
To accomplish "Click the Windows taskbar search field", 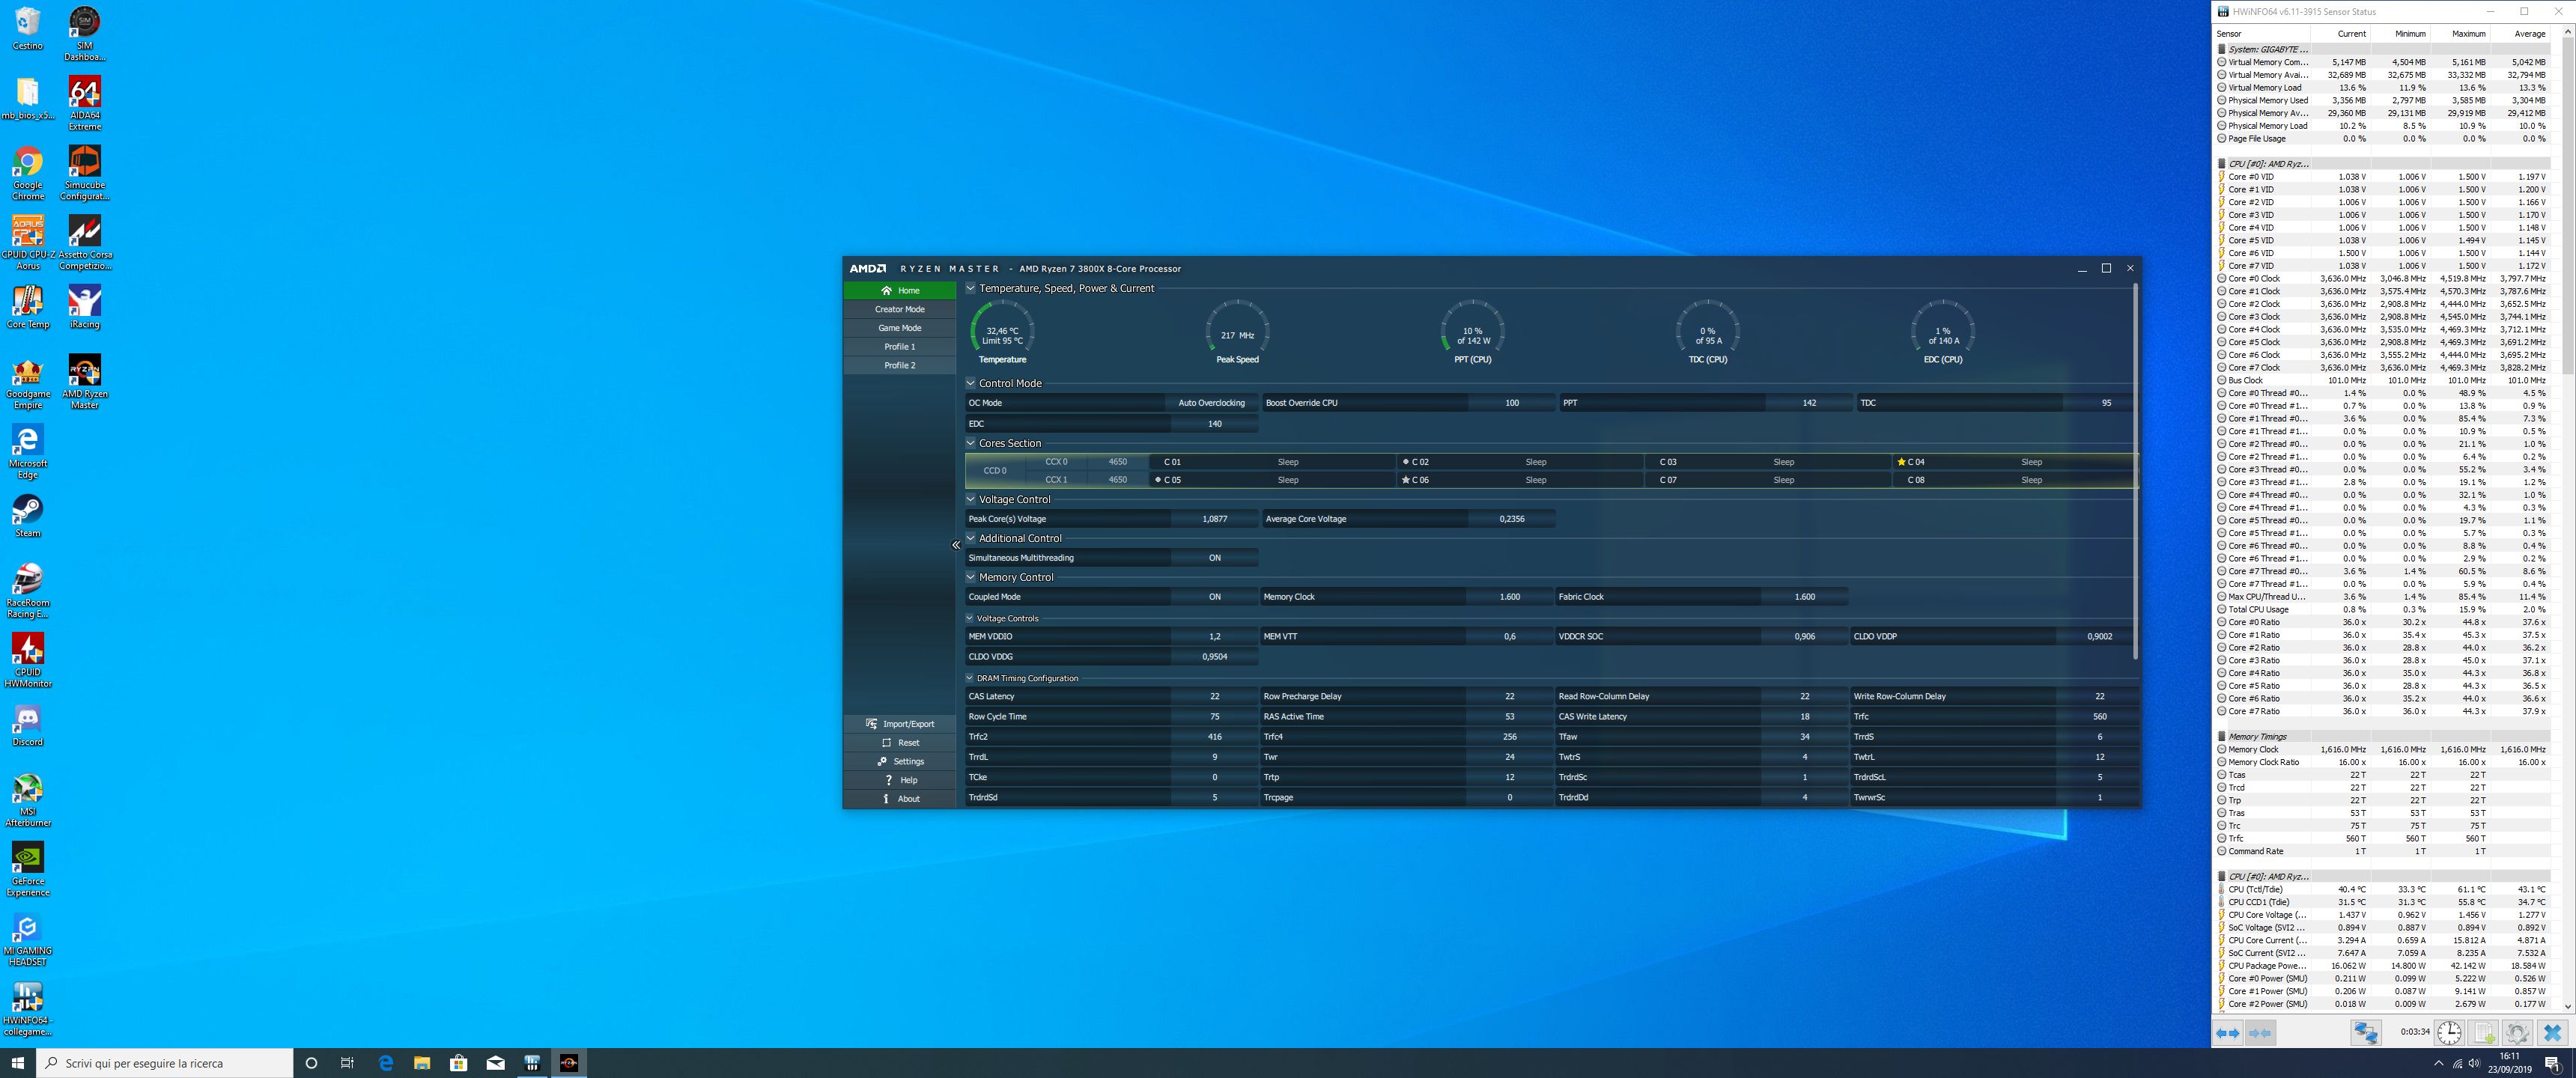I will click(165, 1063).
